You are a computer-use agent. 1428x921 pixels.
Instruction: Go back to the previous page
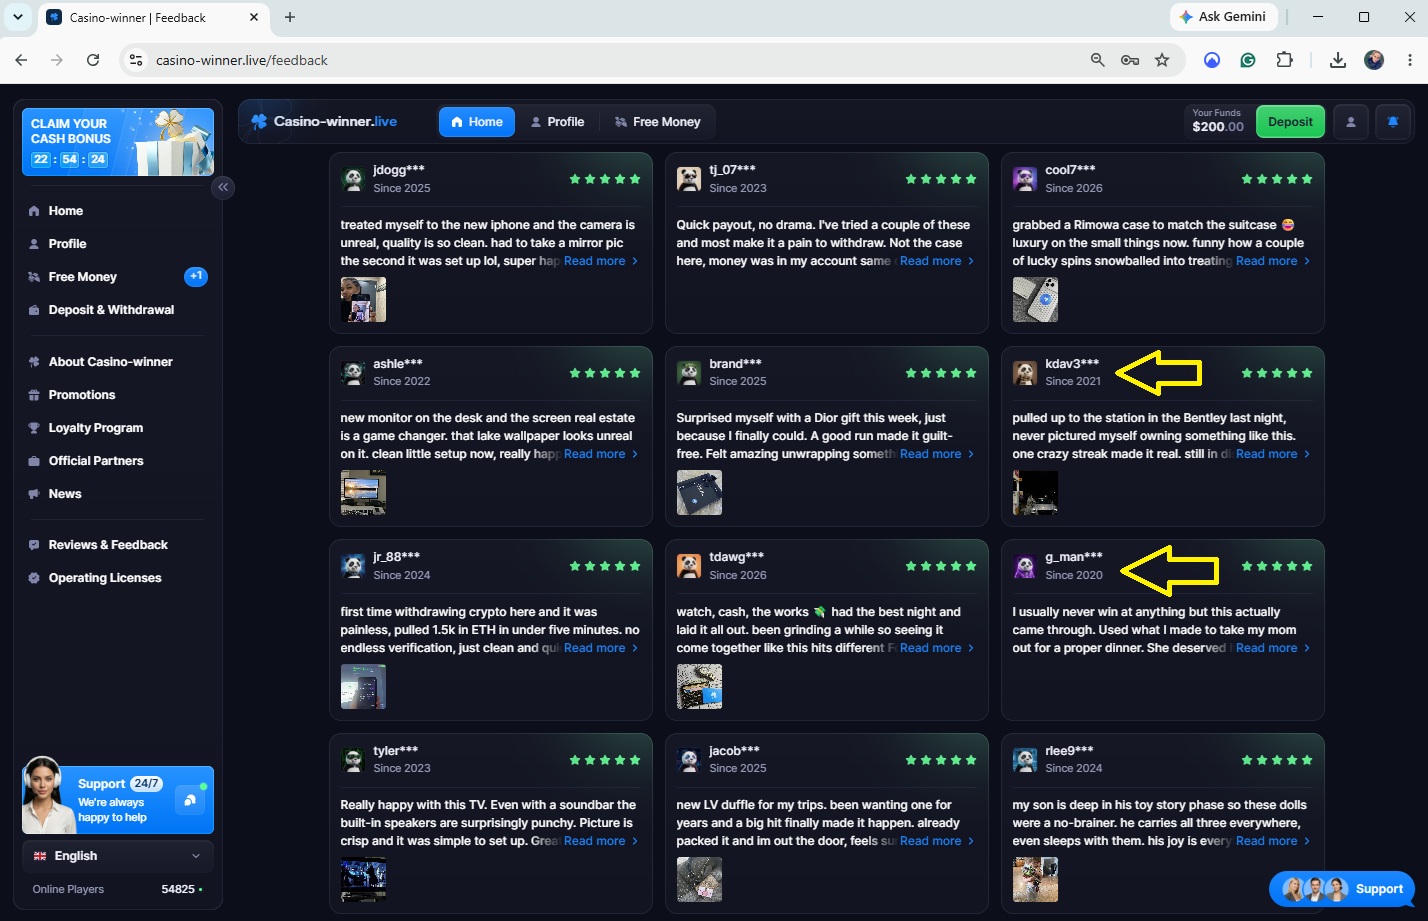(21, 60)
